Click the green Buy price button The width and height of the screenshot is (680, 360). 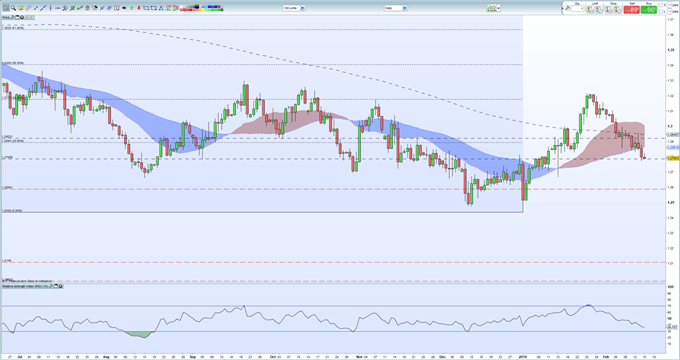[649, 10]
